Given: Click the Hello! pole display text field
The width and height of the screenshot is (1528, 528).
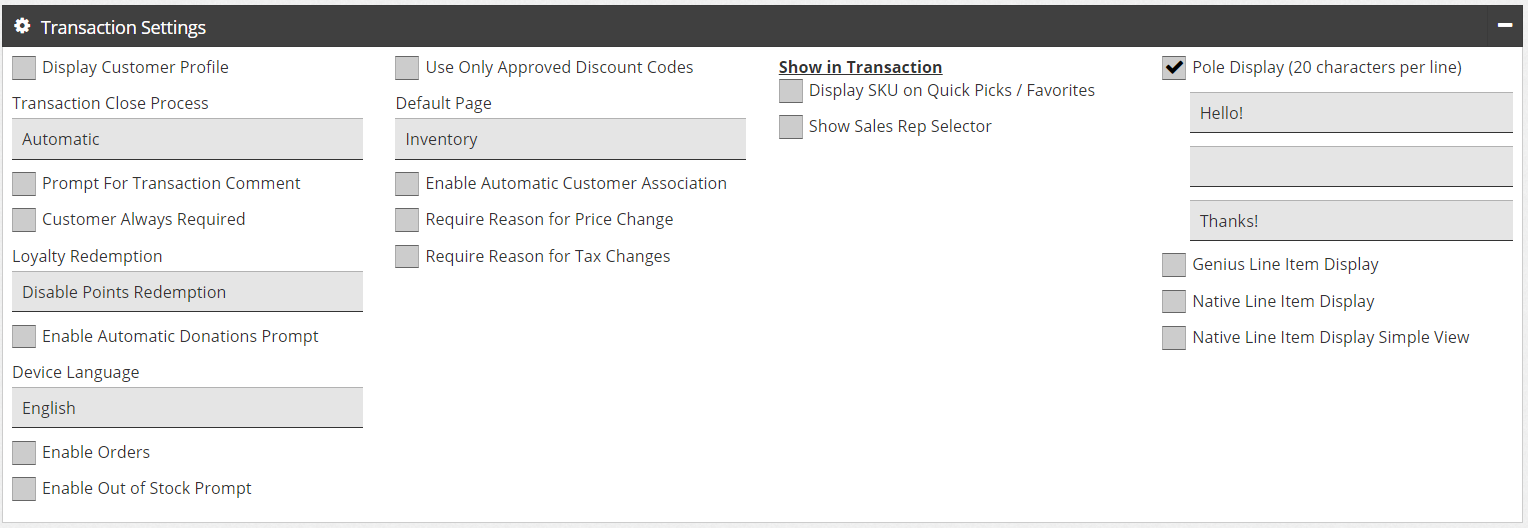Looking at the screenshot, I should coord(1351,113).
